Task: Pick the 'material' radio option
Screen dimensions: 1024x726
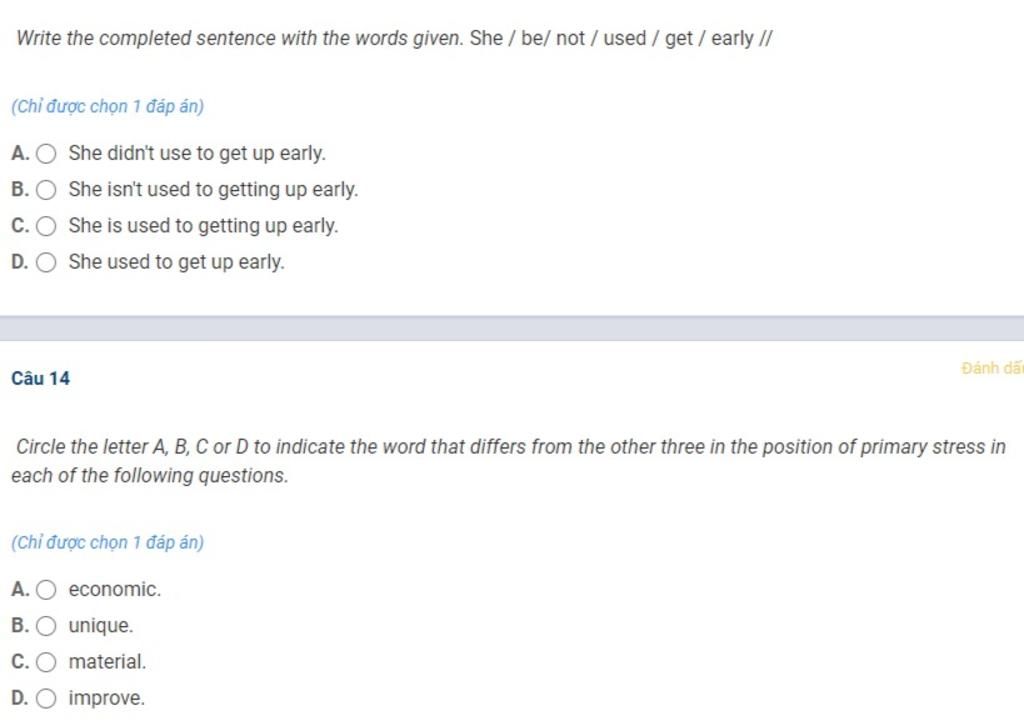Action: pyautogui.click(x=46, y=662)
